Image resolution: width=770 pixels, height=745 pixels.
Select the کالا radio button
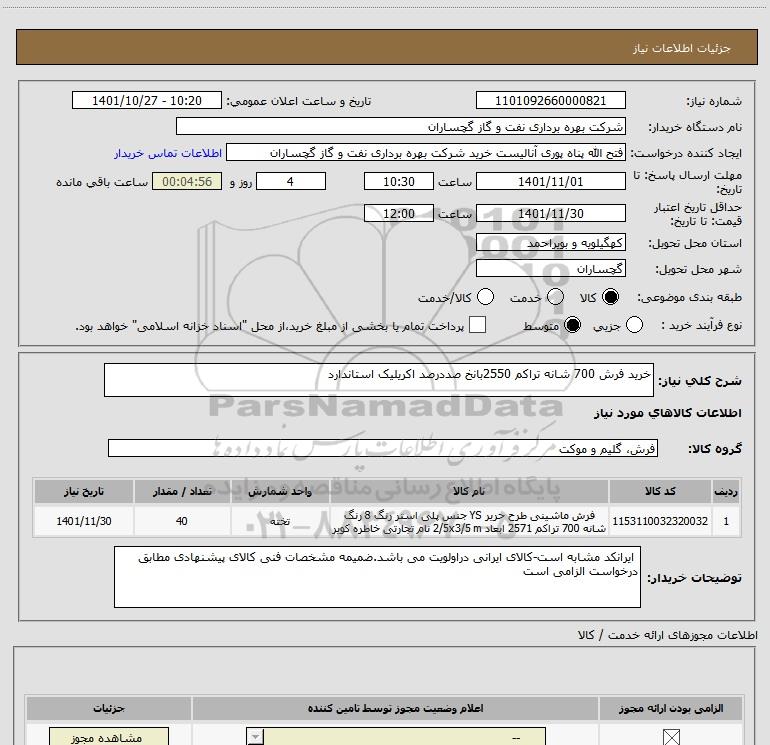tap(611, 297)
